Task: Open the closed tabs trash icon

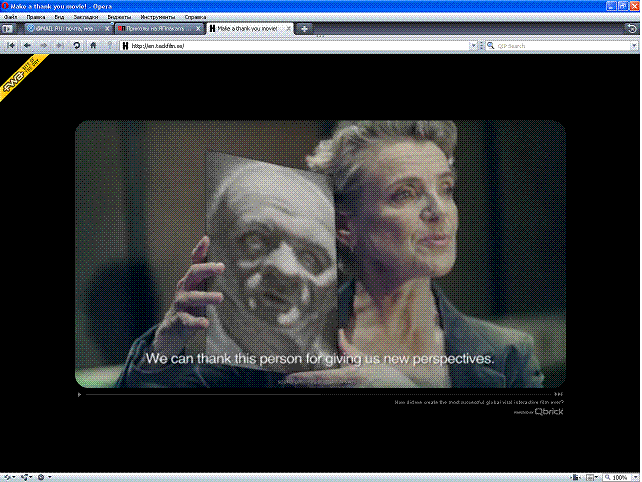Action: point(631,29)
